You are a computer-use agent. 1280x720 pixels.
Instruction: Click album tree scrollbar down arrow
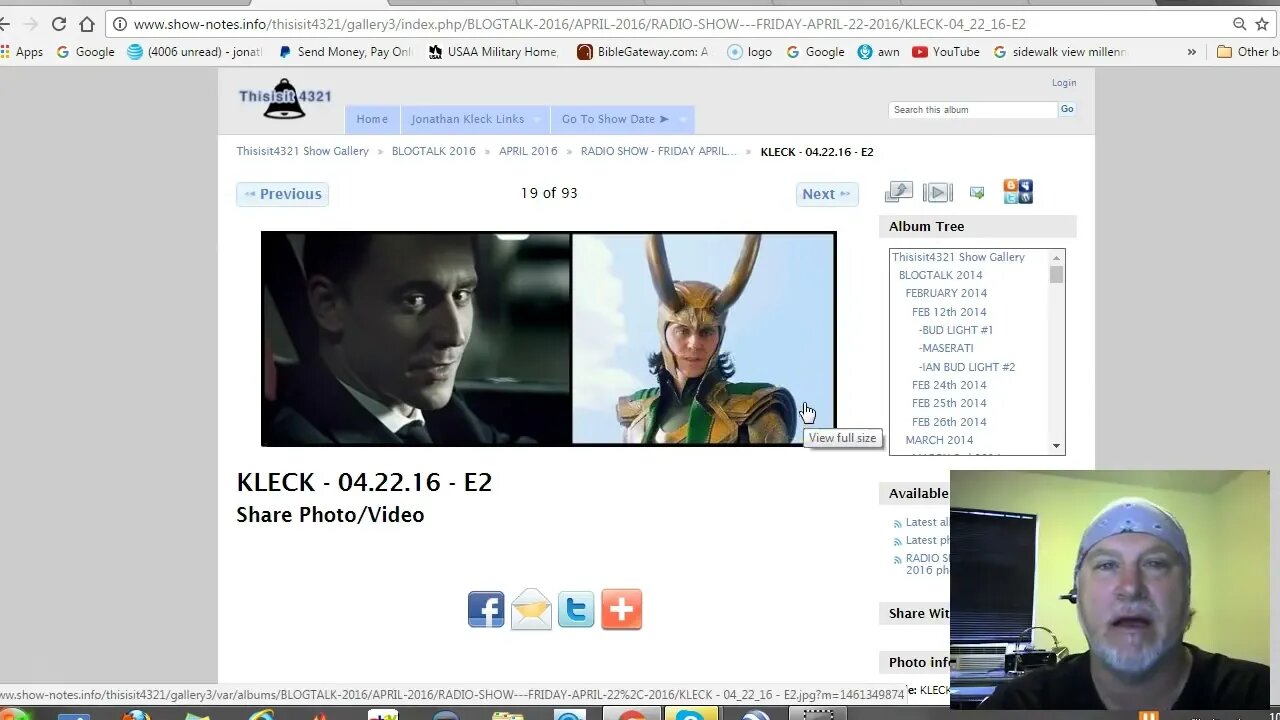tap(1056, 446)
